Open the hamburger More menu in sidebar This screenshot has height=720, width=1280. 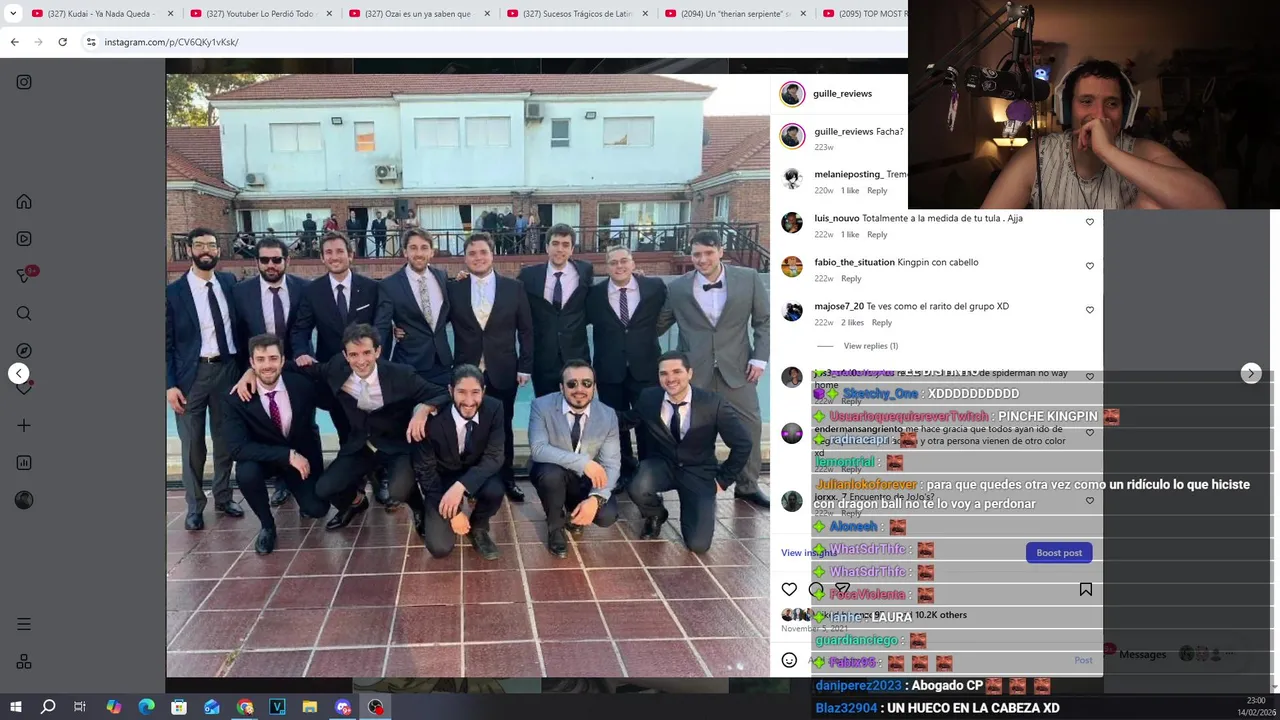(24, 624)
